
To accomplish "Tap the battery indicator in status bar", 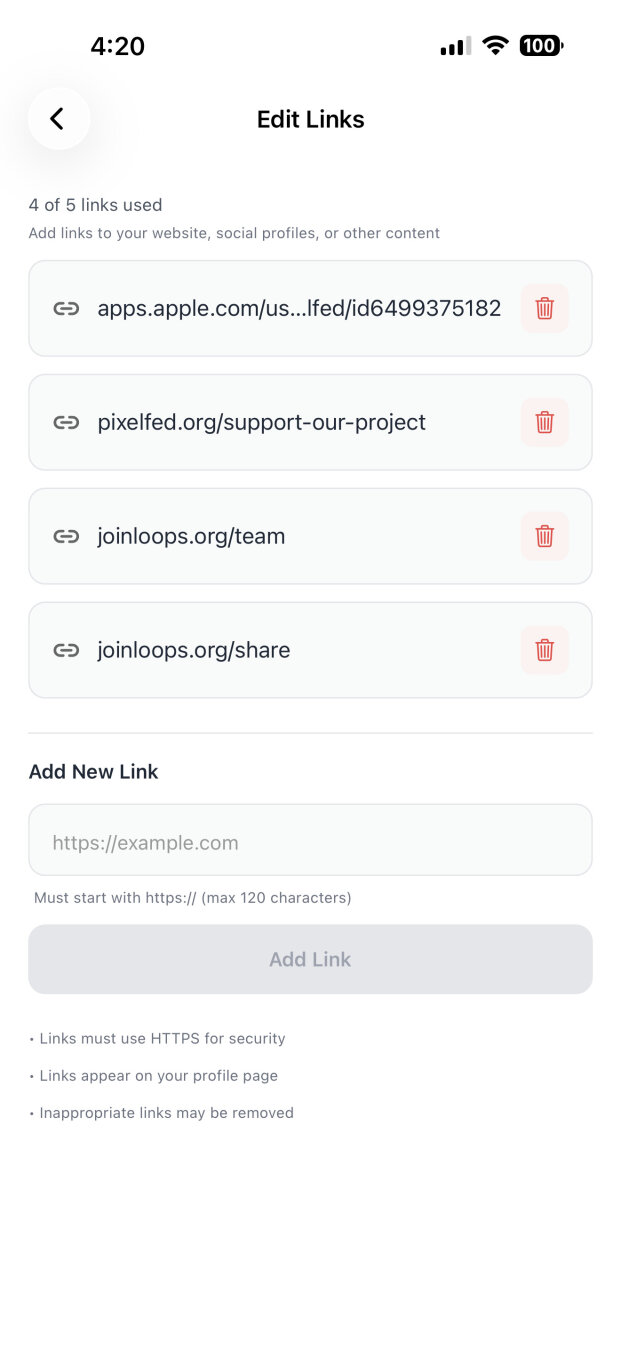I will (x=541, y=45).
